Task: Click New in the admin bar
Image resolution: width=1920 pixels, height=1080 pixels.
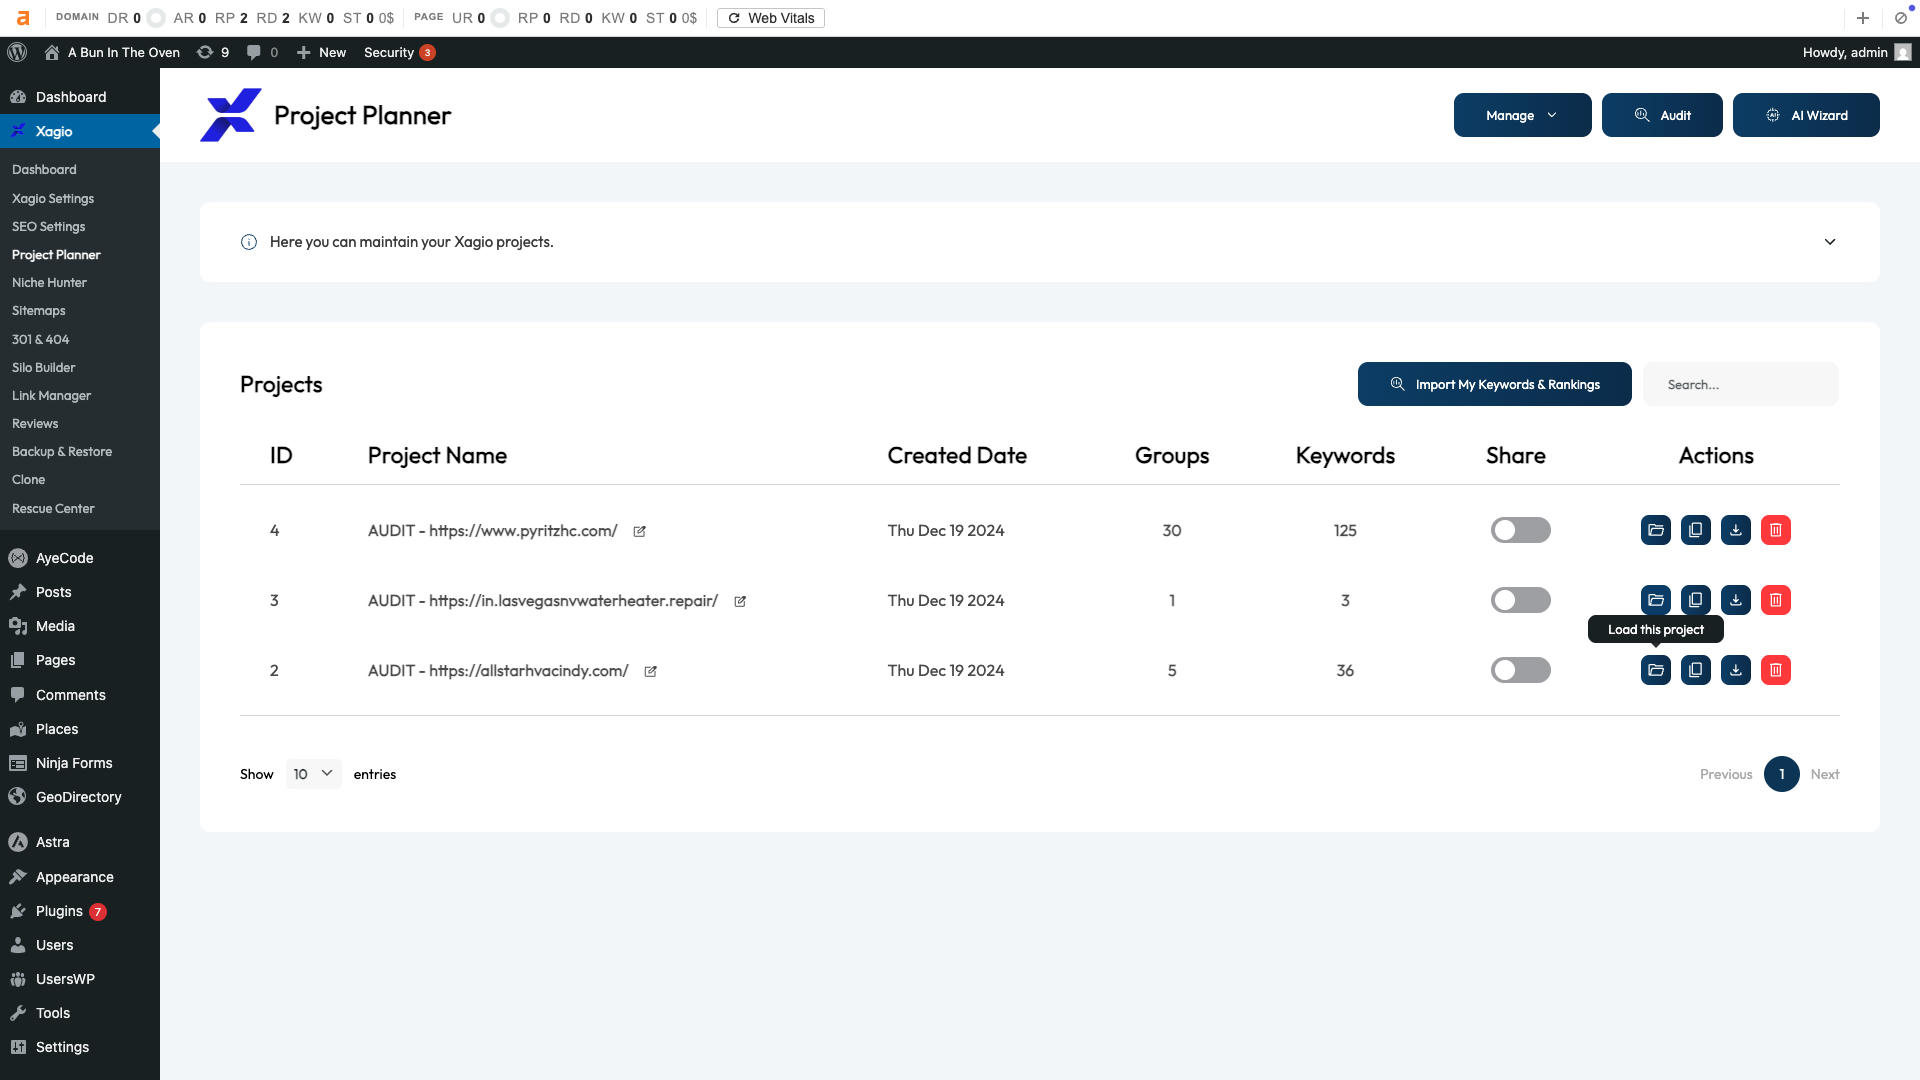Action: tap(321, 52)
